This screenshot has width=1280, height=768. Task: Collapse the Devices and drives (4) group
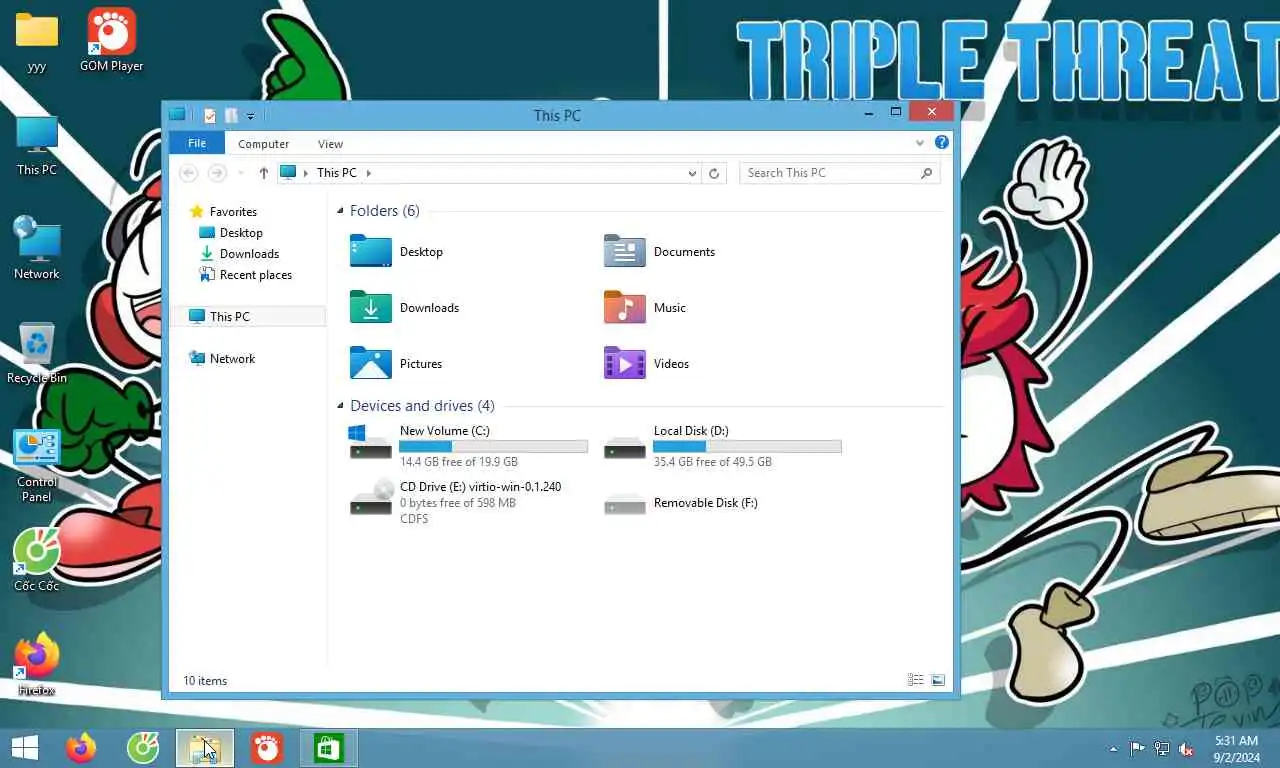pos(341,406)
